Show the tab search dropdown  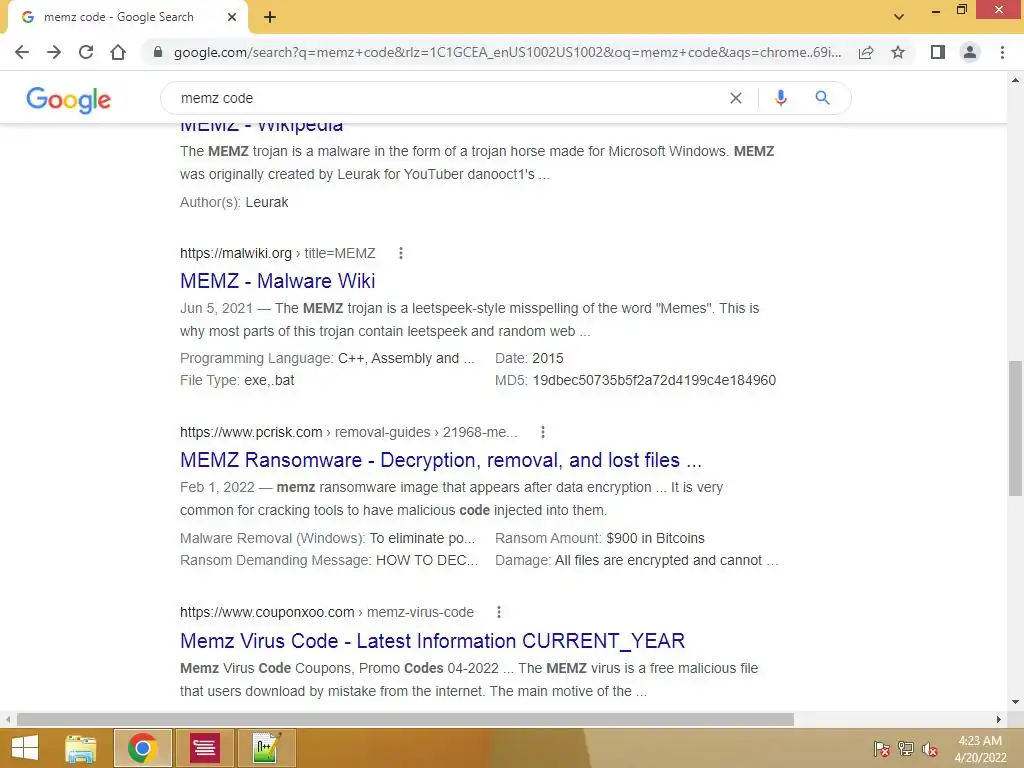(899, 17)
